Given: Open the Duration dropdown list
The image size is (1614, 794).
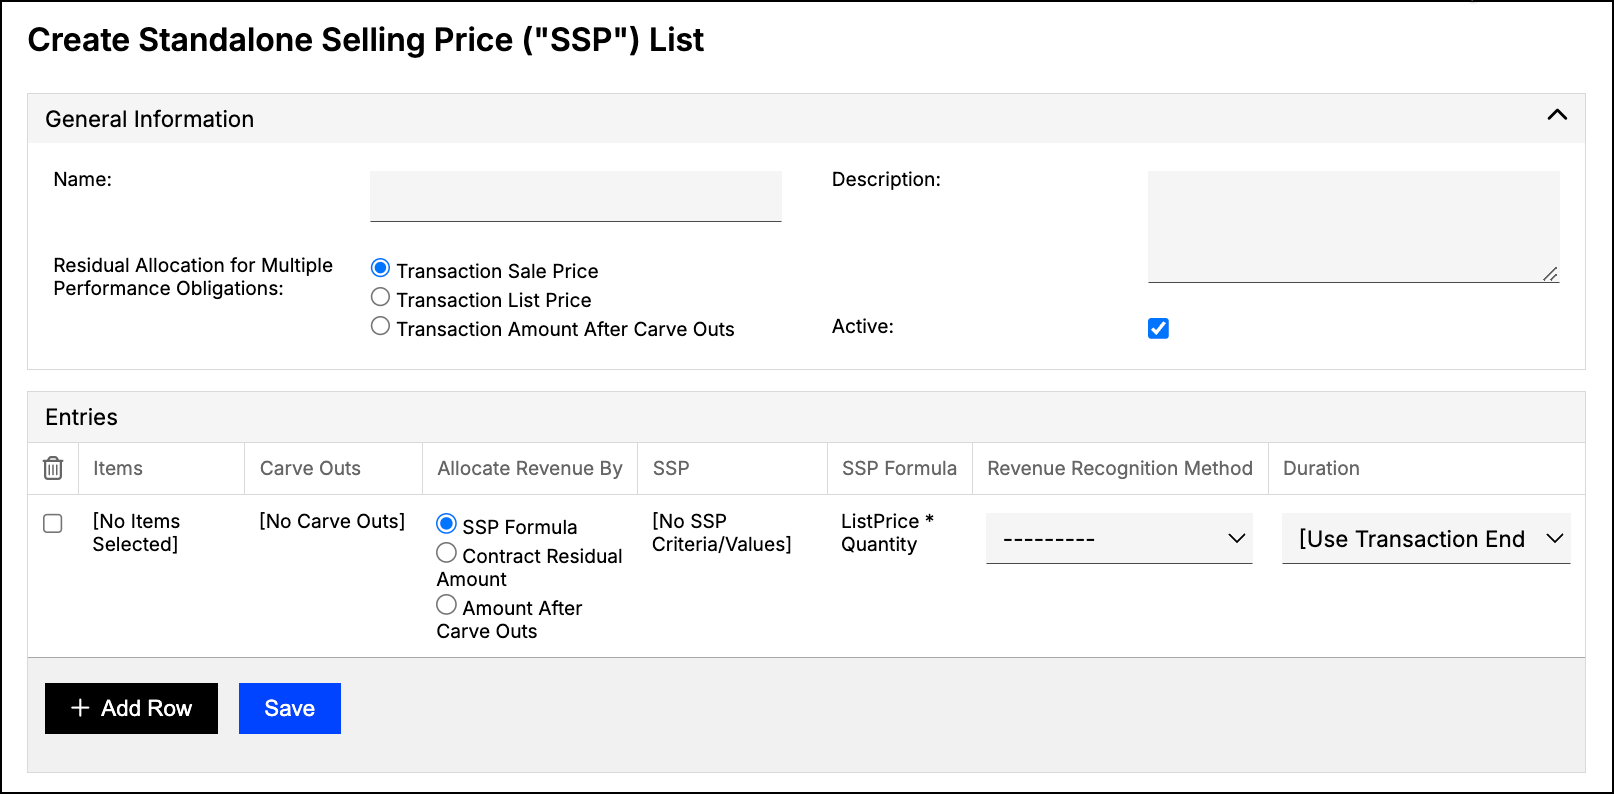Looking at the screenshot, I should click(x=1426, y=539).
